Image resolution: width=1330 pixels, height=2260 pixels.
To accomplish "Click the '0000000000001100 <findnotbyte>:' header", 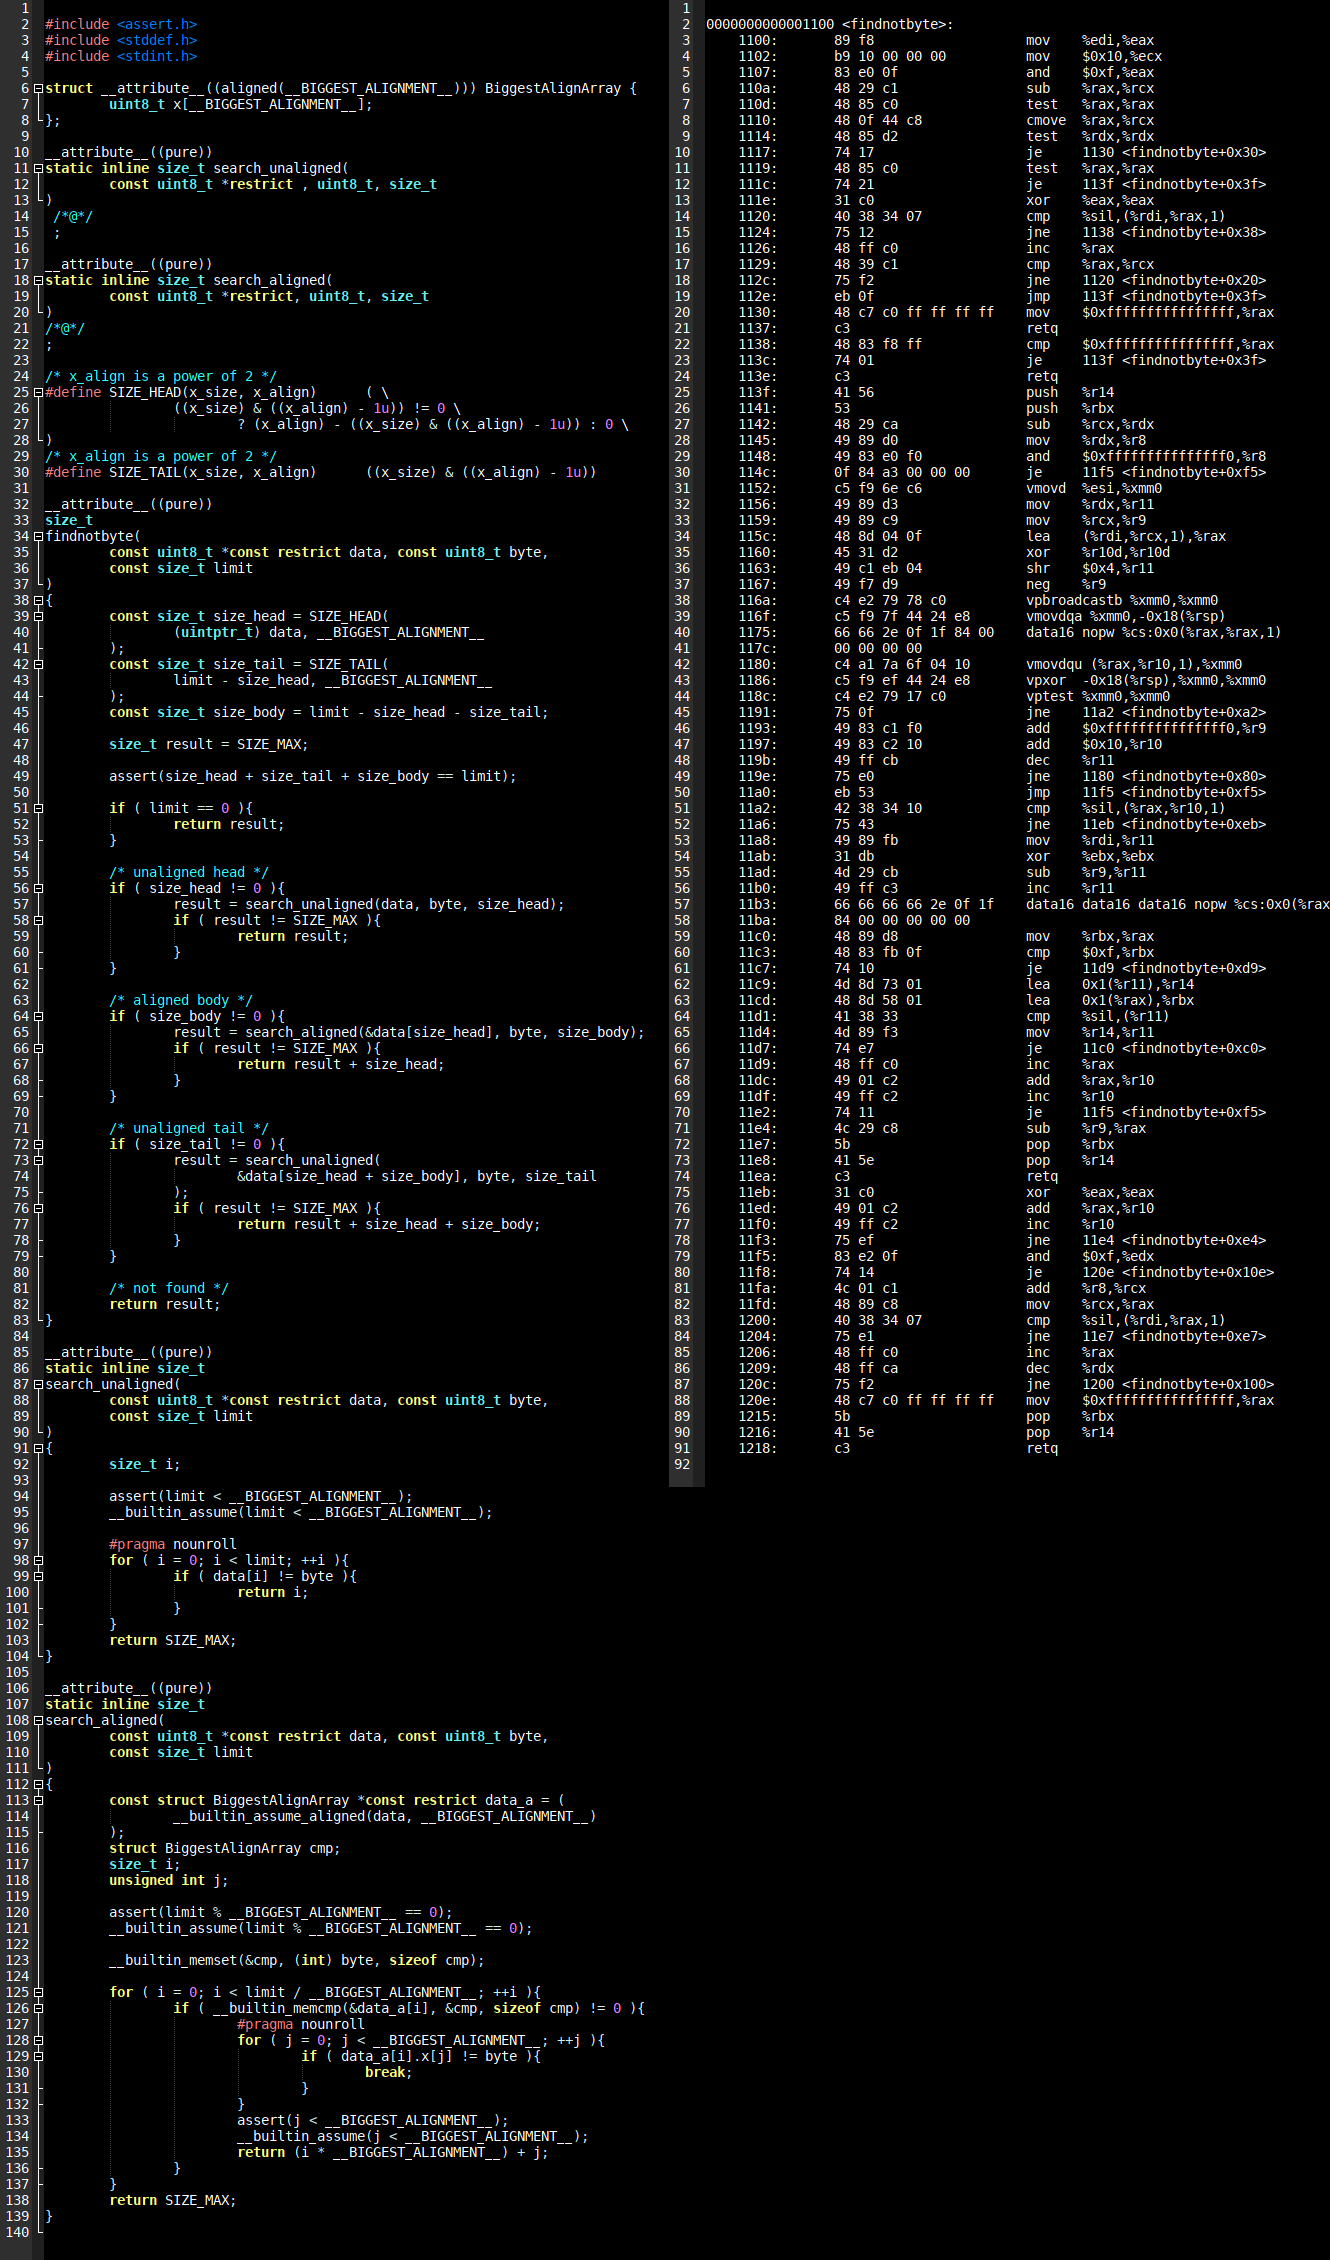I will pyautogui.click(x=830, y=25).
